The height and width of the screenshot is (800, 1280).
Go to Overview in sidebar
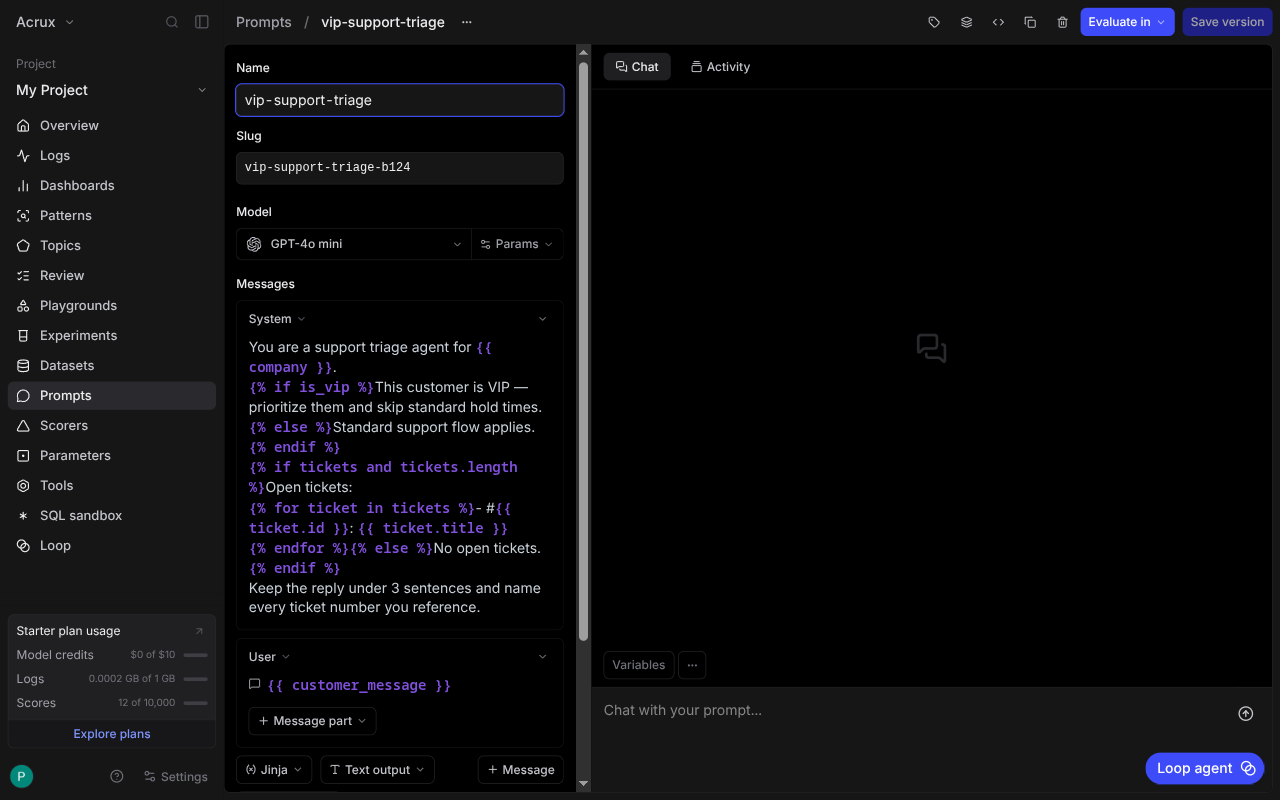(112, 126)
